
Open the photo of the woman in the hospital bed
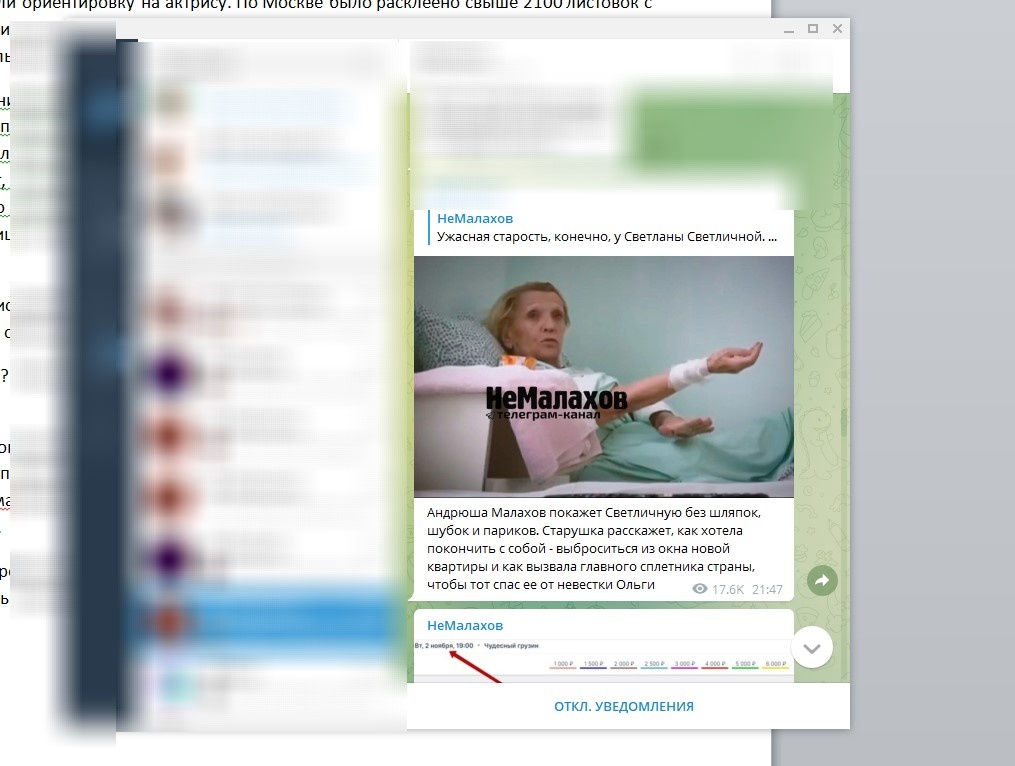coord(603,377)
